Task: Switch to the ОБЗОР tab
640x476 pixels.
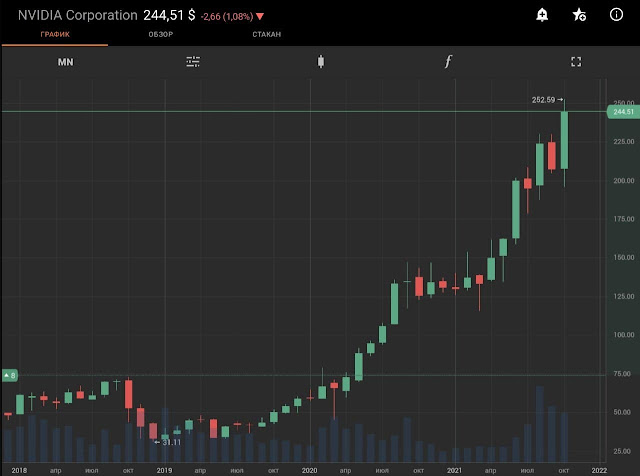Action: click(161, 34)
